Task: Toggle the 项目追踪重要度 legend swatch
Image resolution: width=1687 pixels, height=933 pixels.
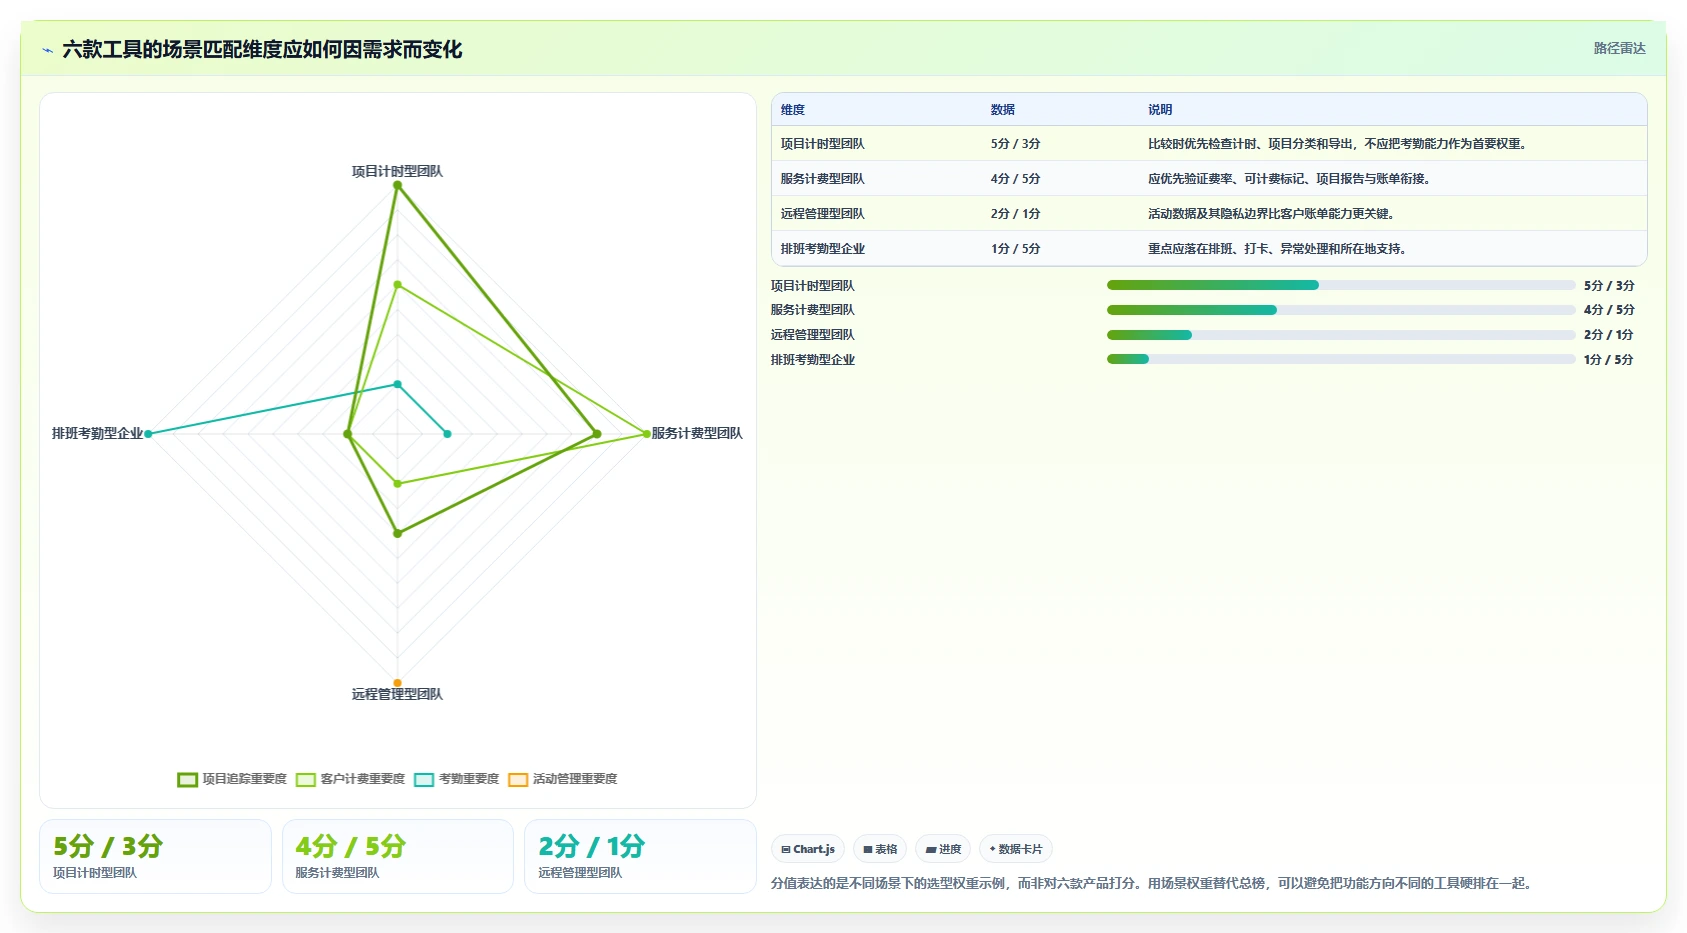Action: click(187, 779)
